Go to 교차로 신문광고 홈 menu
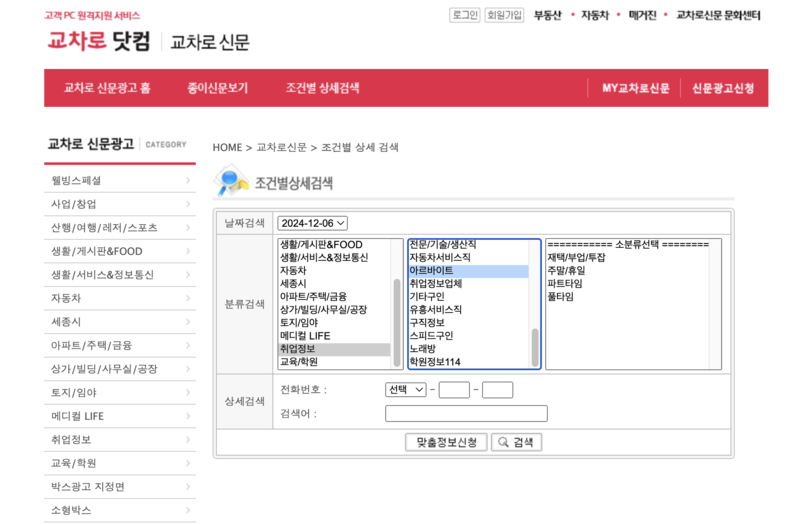This screenshot has width=800, height=525. pos(107,88)
